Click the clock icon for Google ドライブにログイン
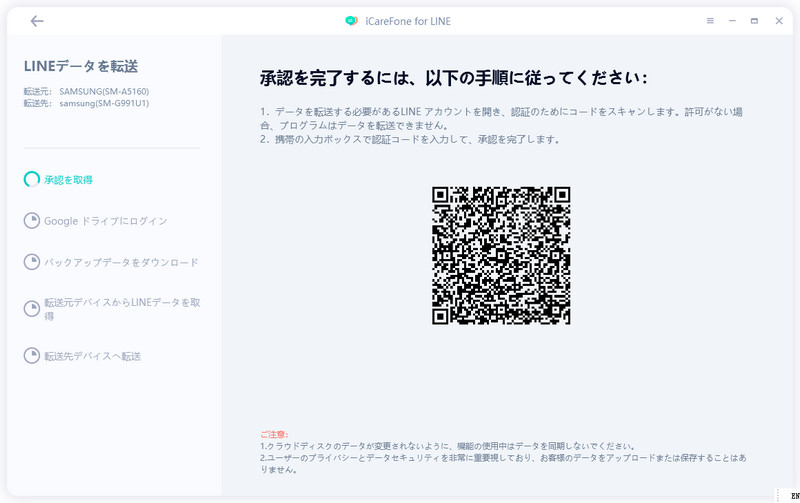This screenshot has width=800, height=503. point(32,220)
